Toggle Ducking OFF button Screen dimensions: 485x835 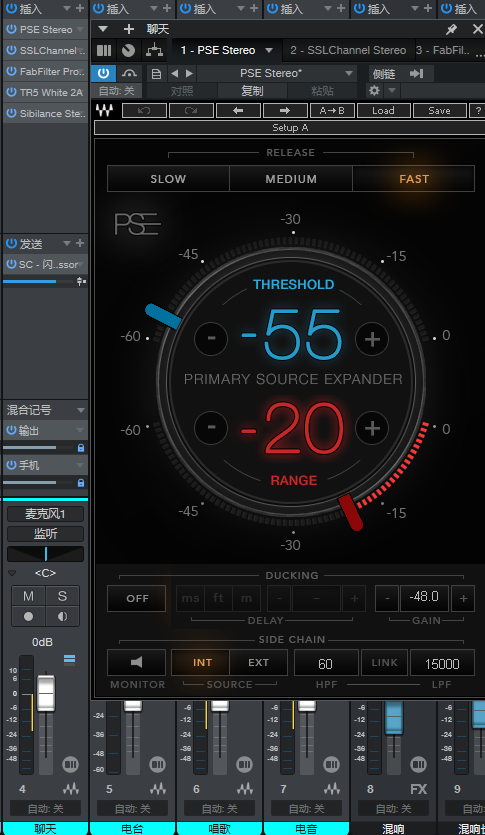tap(137, 599)
